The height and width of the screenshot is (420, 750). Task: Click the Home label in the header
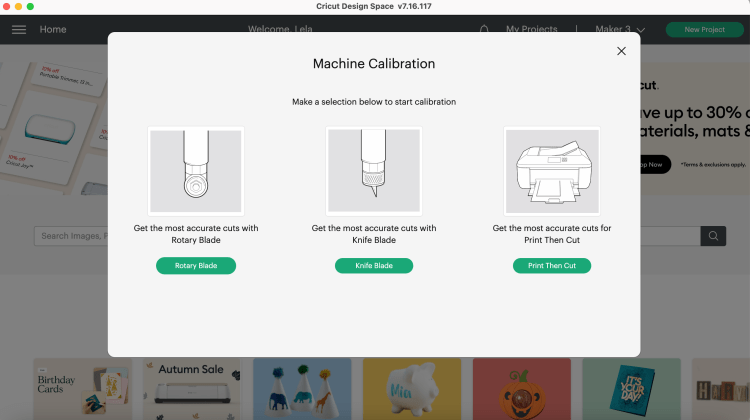[53, 30]
